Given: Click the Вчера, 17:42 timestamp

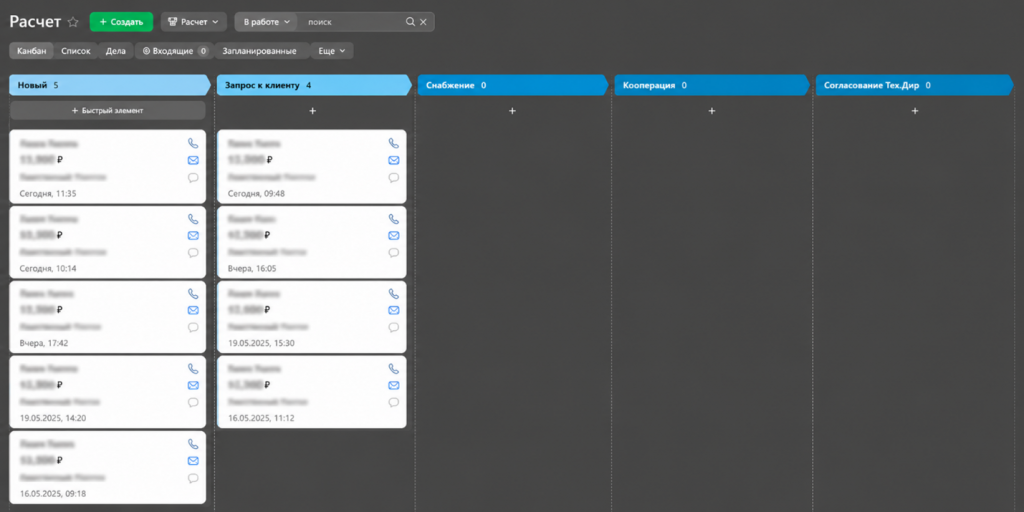Looking at the screenshot, I should click(44, 343).
